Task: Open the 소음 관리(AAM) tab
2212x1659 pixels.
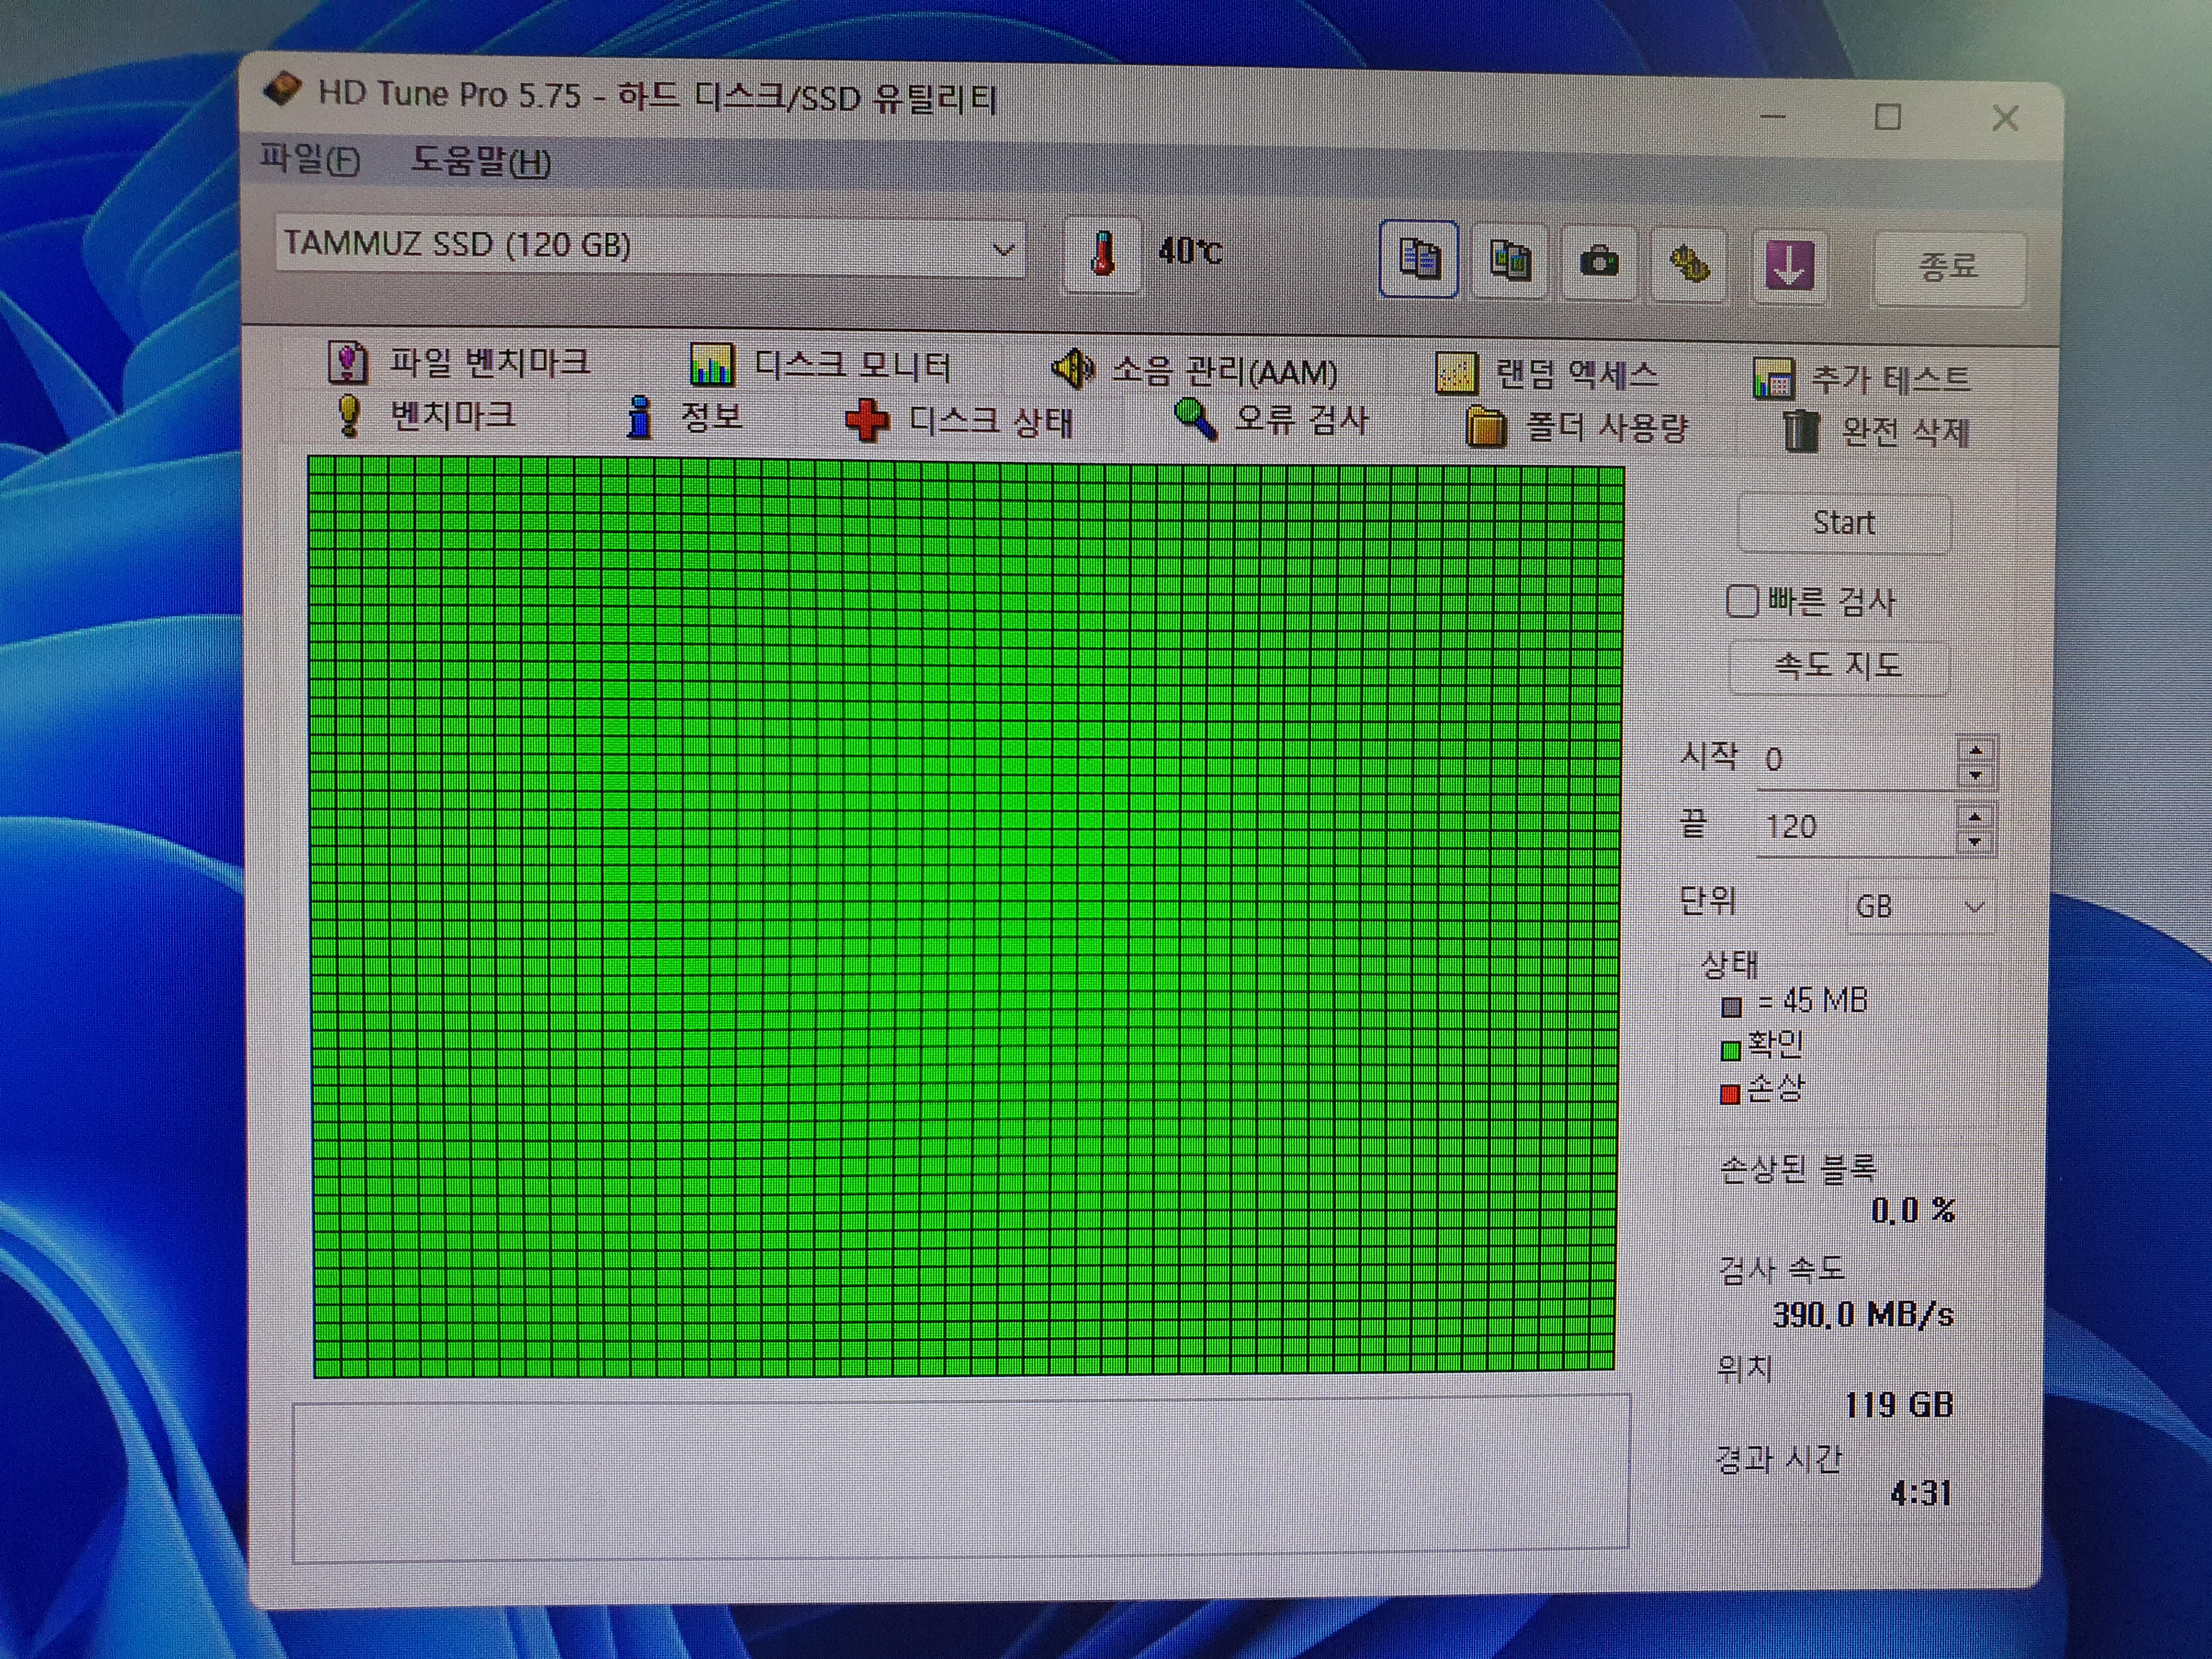Action: [x=1194, y=371]
